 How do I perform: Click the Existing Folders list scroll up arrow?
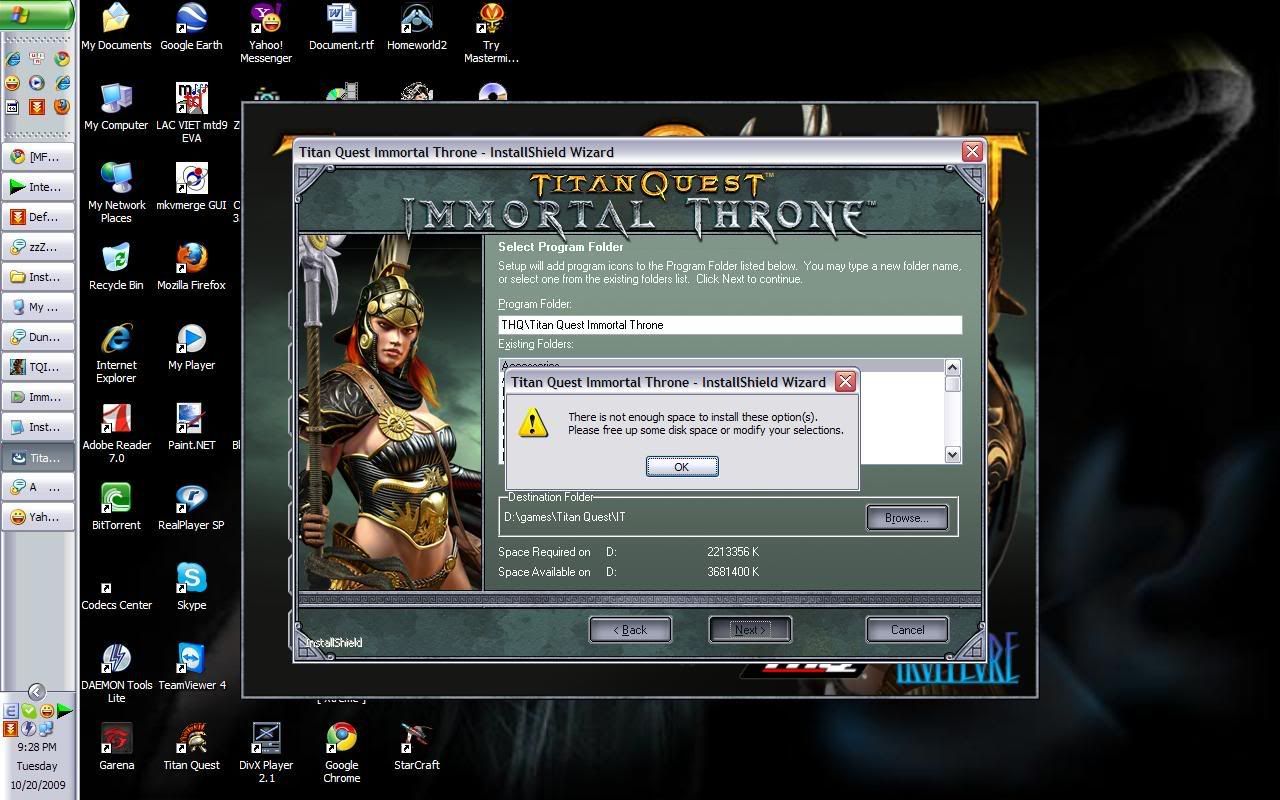pyautogui.click(x=953, y=367)
